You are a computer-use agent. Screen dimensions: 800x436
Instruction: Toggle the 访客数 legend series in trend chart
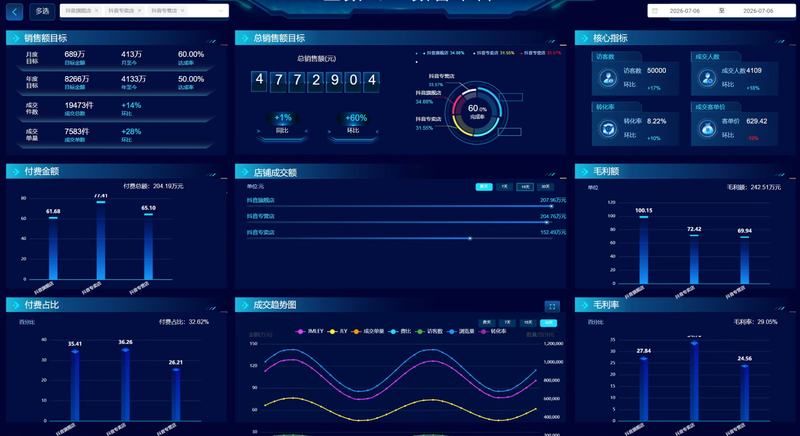click(x=429, y=331)
